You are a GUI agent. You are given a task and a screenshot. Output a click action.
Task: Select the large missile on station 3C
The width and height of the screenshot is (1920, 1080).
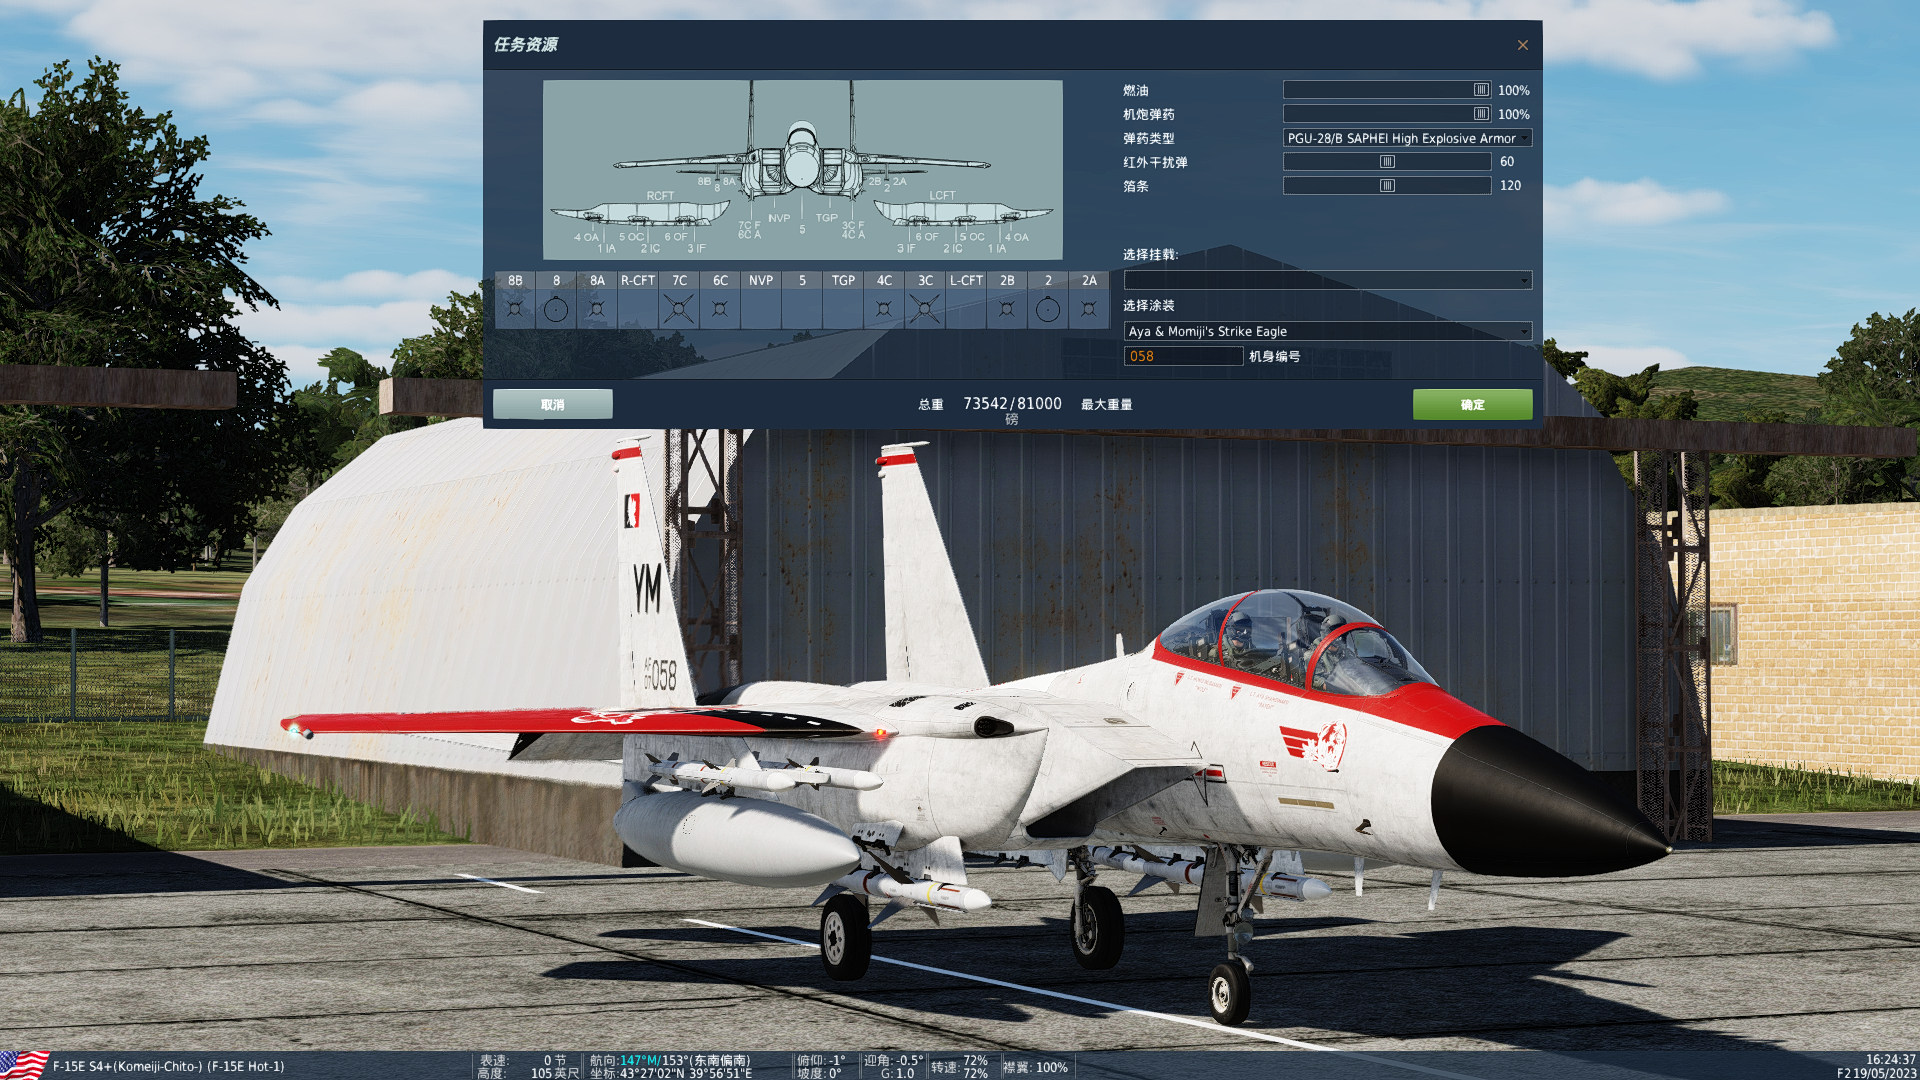(925, 310)
